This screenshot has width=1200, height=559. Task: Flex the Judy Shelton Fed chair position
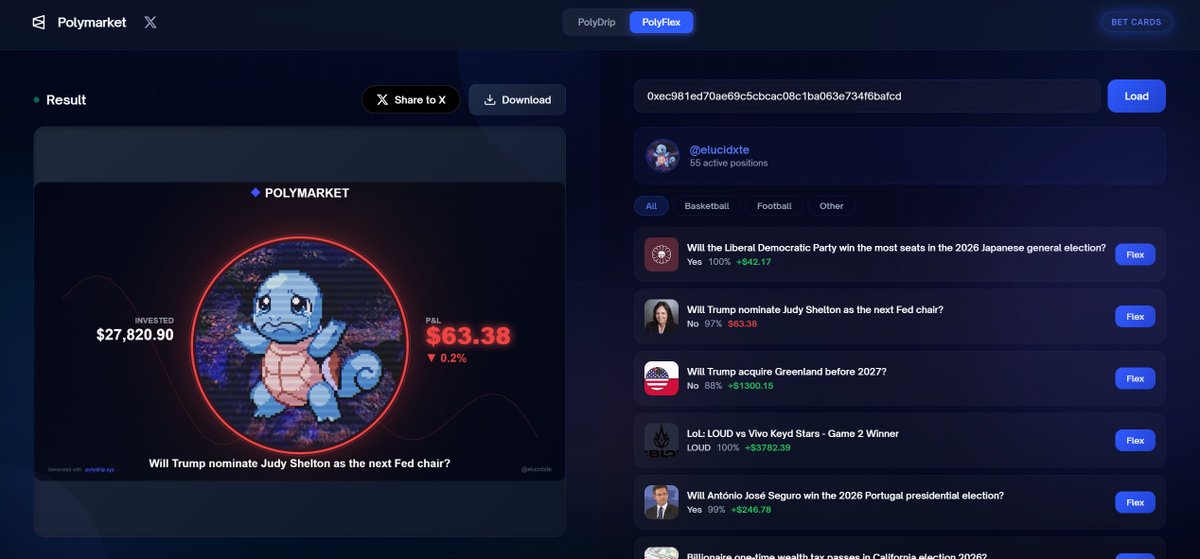pyautogui.click(x=1135, y=316)
